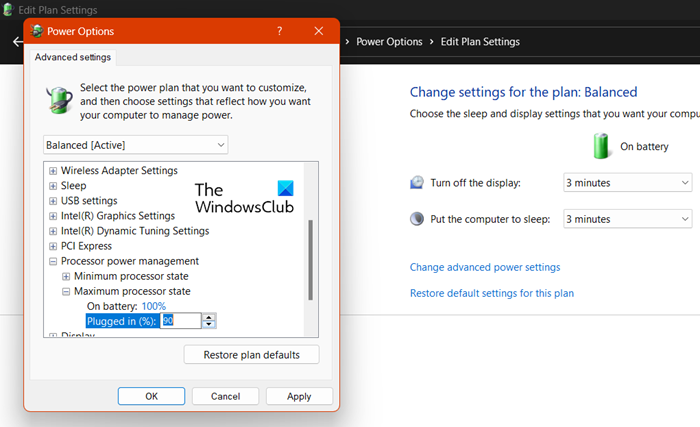Click Power Options in the breadcrumb
This screenshot has height=427, width=700.
[391, 42]
